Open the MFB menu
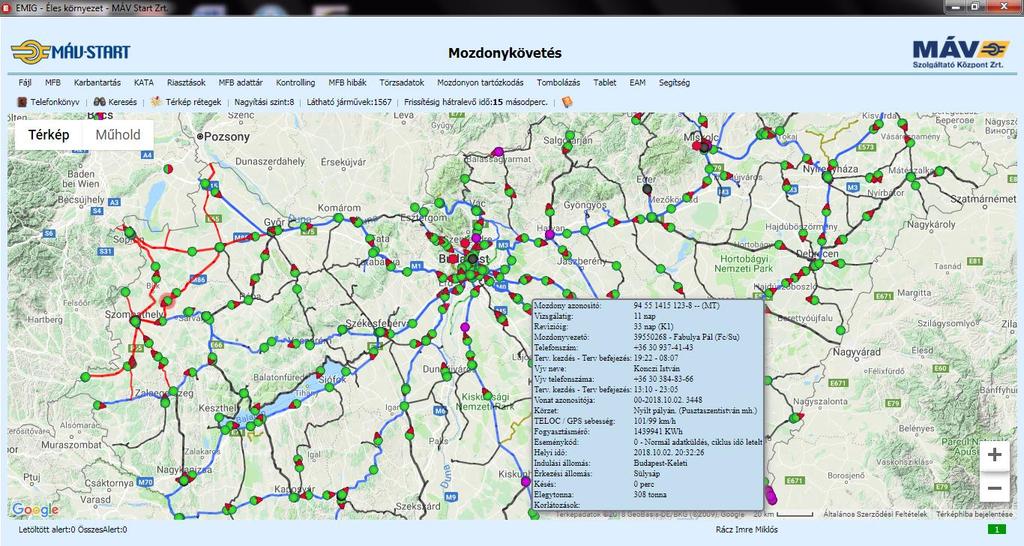1024x546 pixels. pyautogui.click(x=53, y=83)
